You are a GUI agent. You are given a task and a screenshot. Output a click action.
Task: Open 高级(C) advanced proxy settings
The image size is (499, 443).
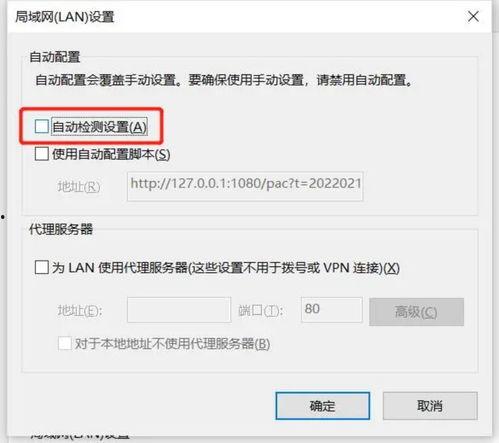(x=416, y=312)
